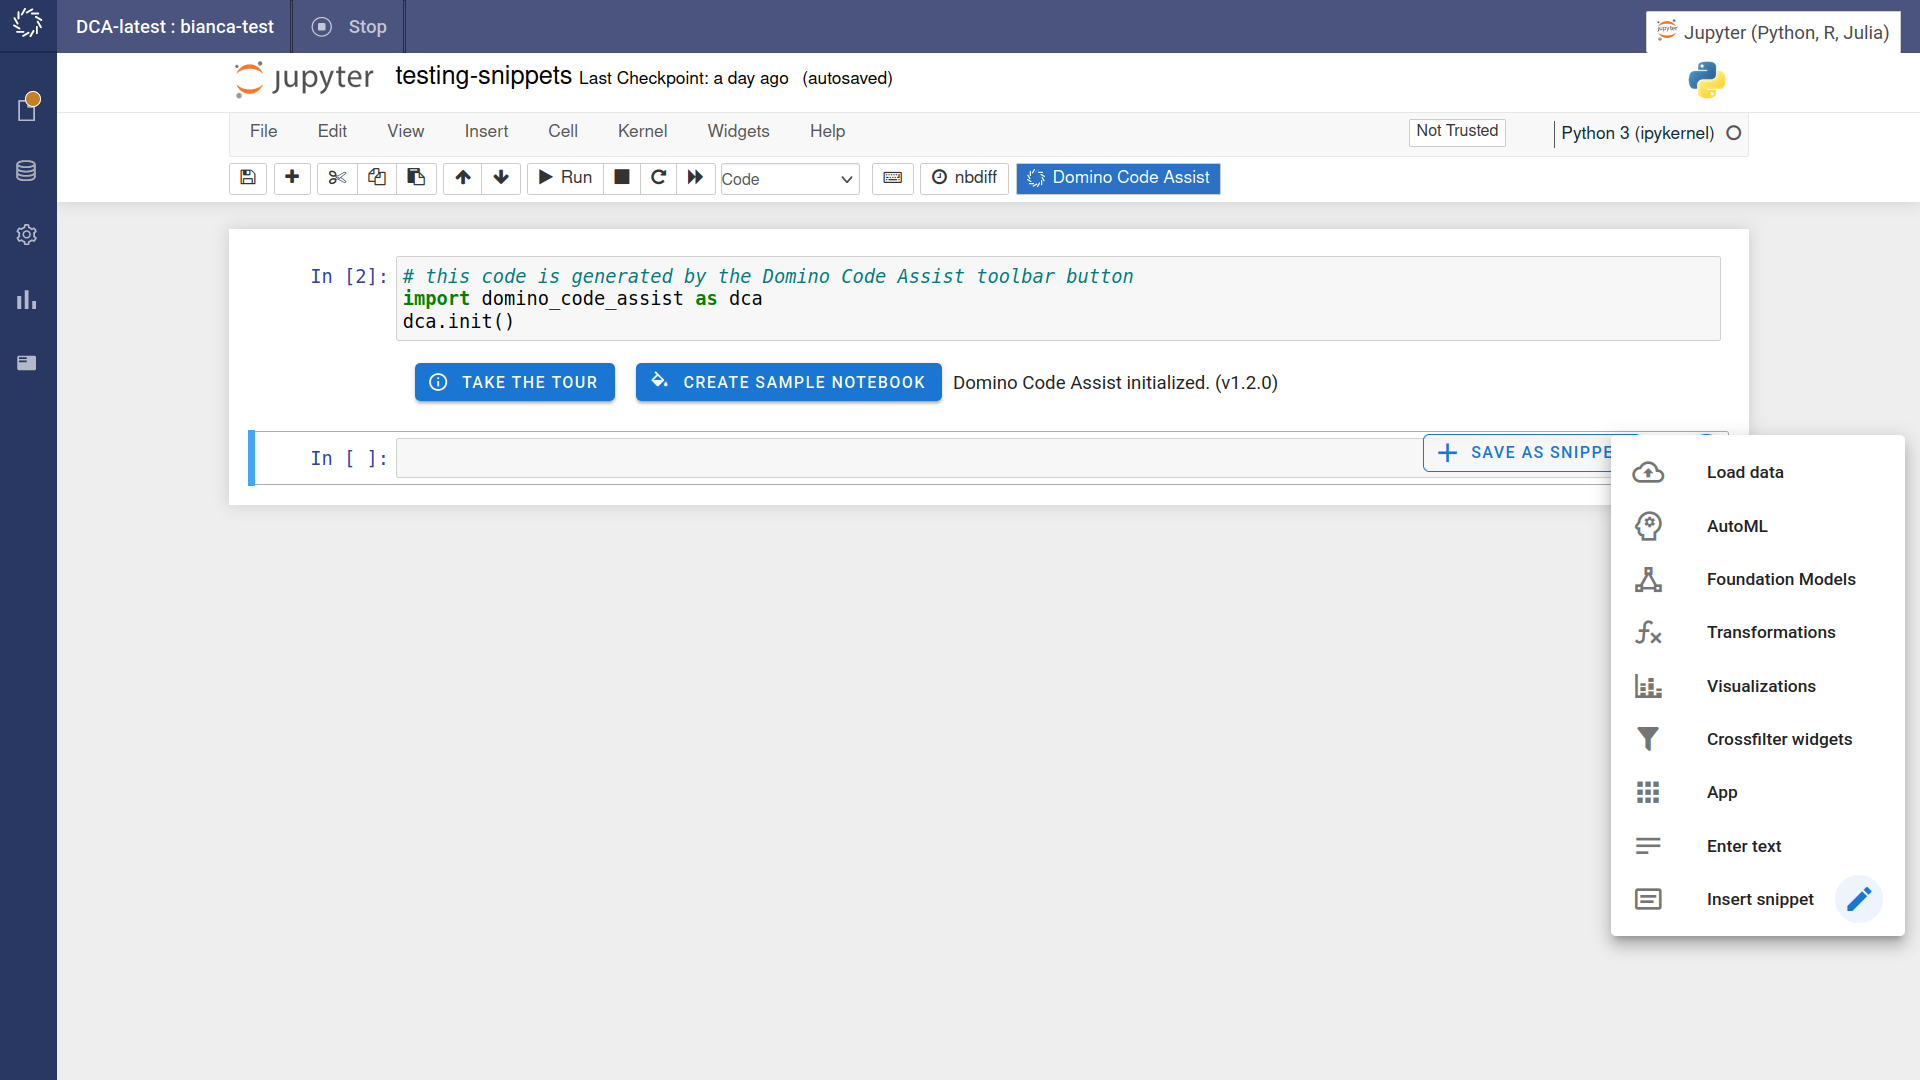Open the command palette keyboard icon
Viewport: 1920px width, 1080px height.
pyautogui.click(x=893, y=178)
